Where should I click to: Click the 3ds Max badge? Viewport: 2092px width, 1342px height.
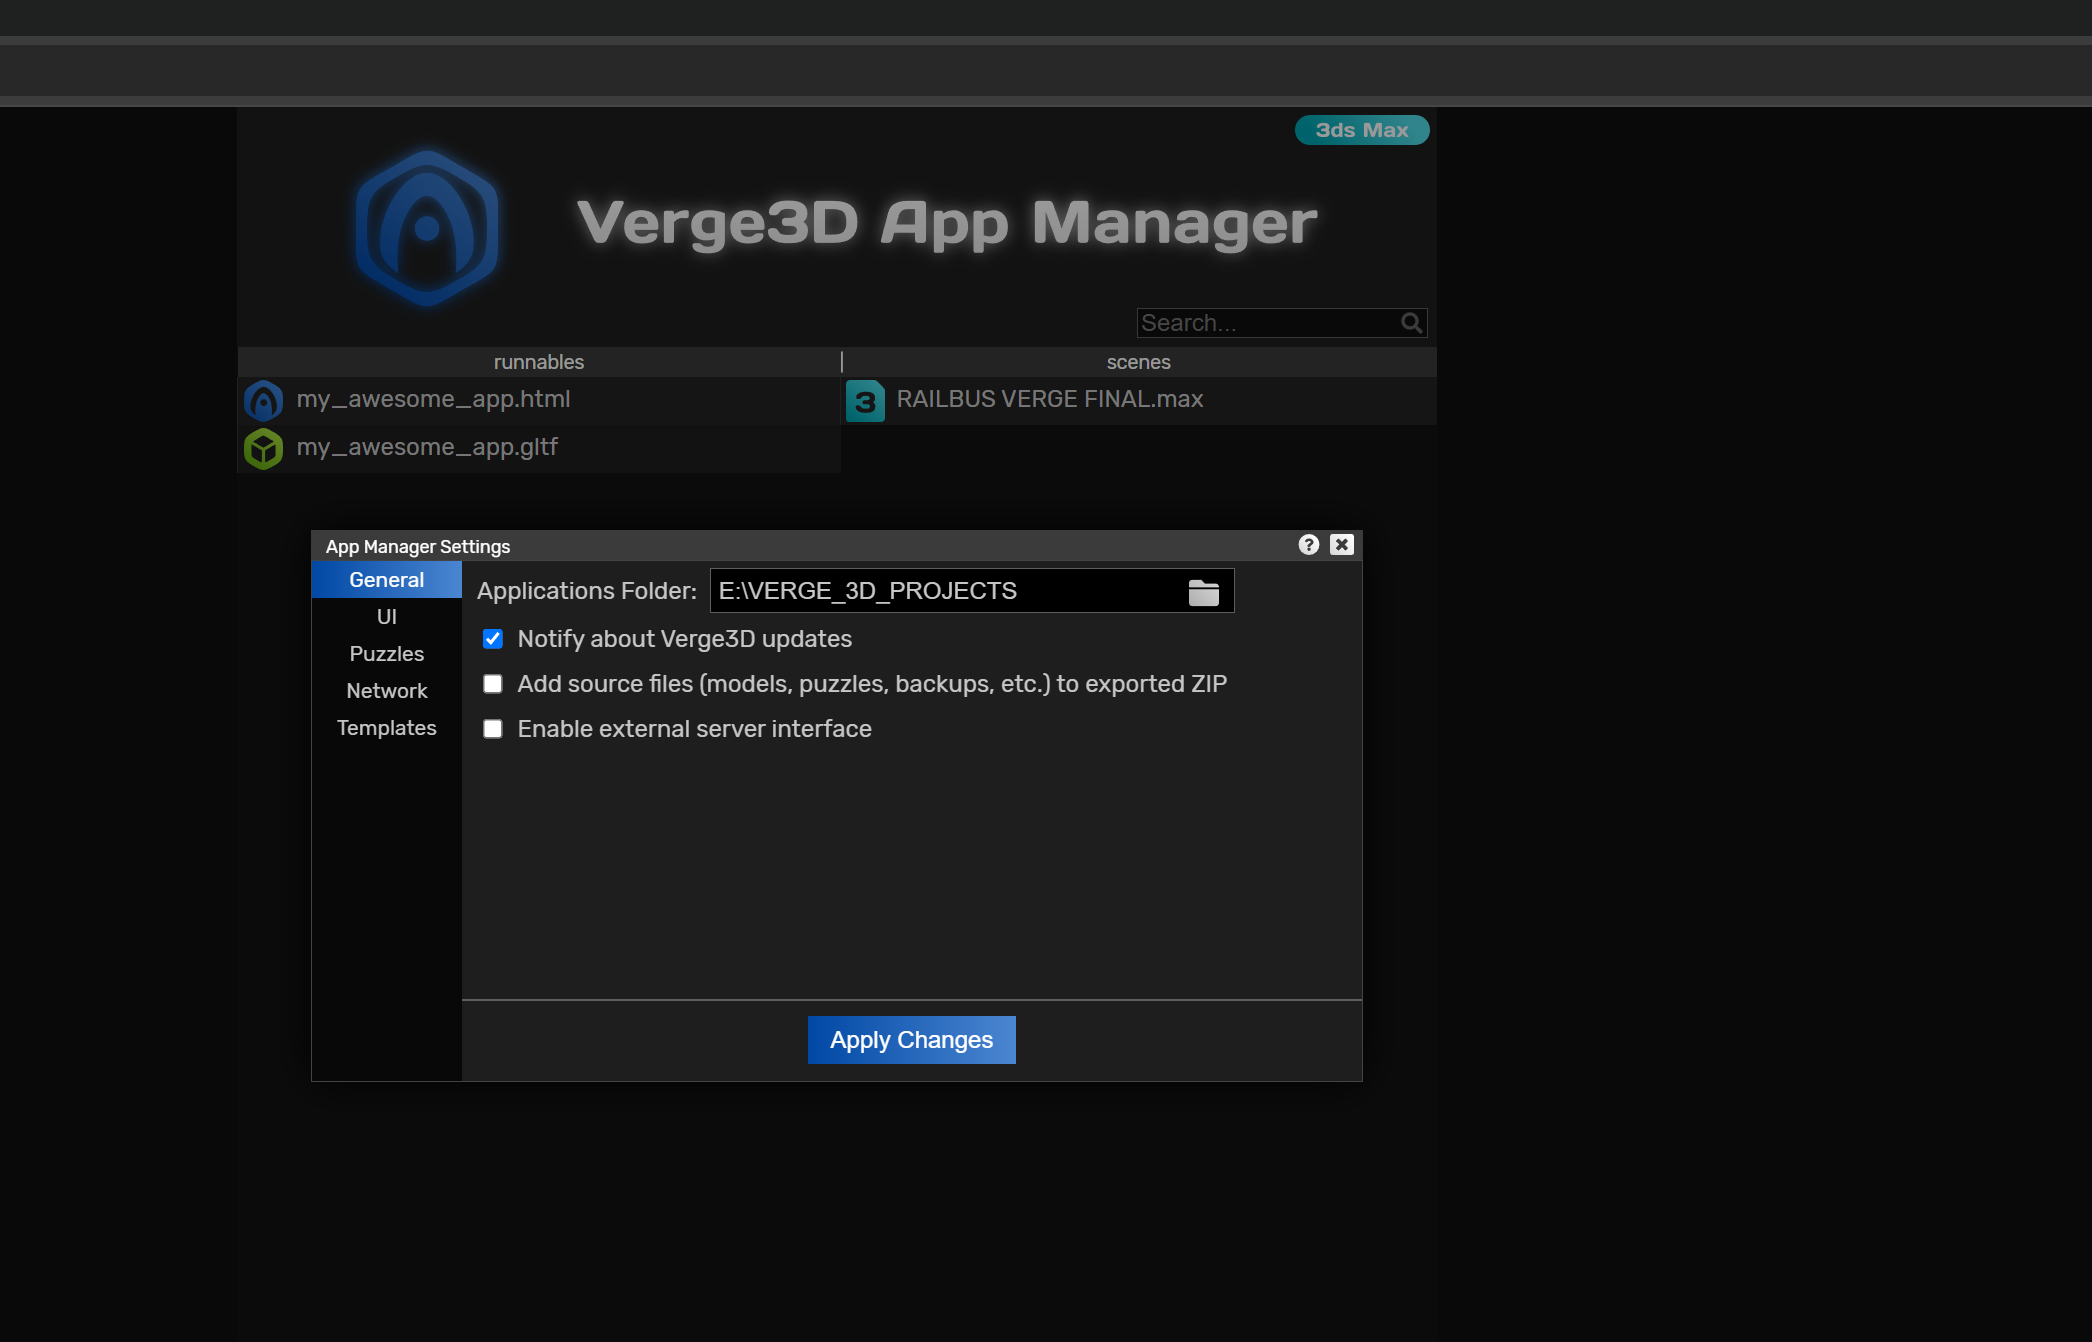(x=1362, y=130)
